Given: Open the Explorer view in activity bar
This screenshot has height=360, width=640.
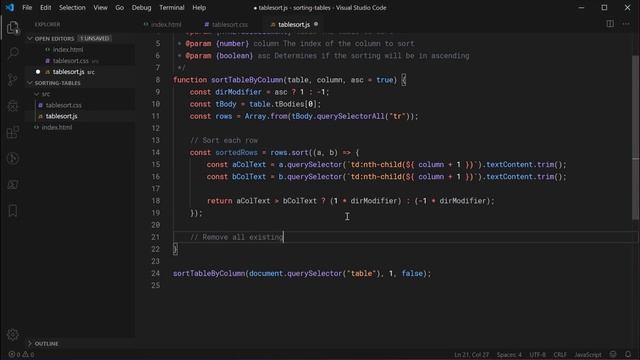Looking at the screenshot, I should (x=13, y=28).
